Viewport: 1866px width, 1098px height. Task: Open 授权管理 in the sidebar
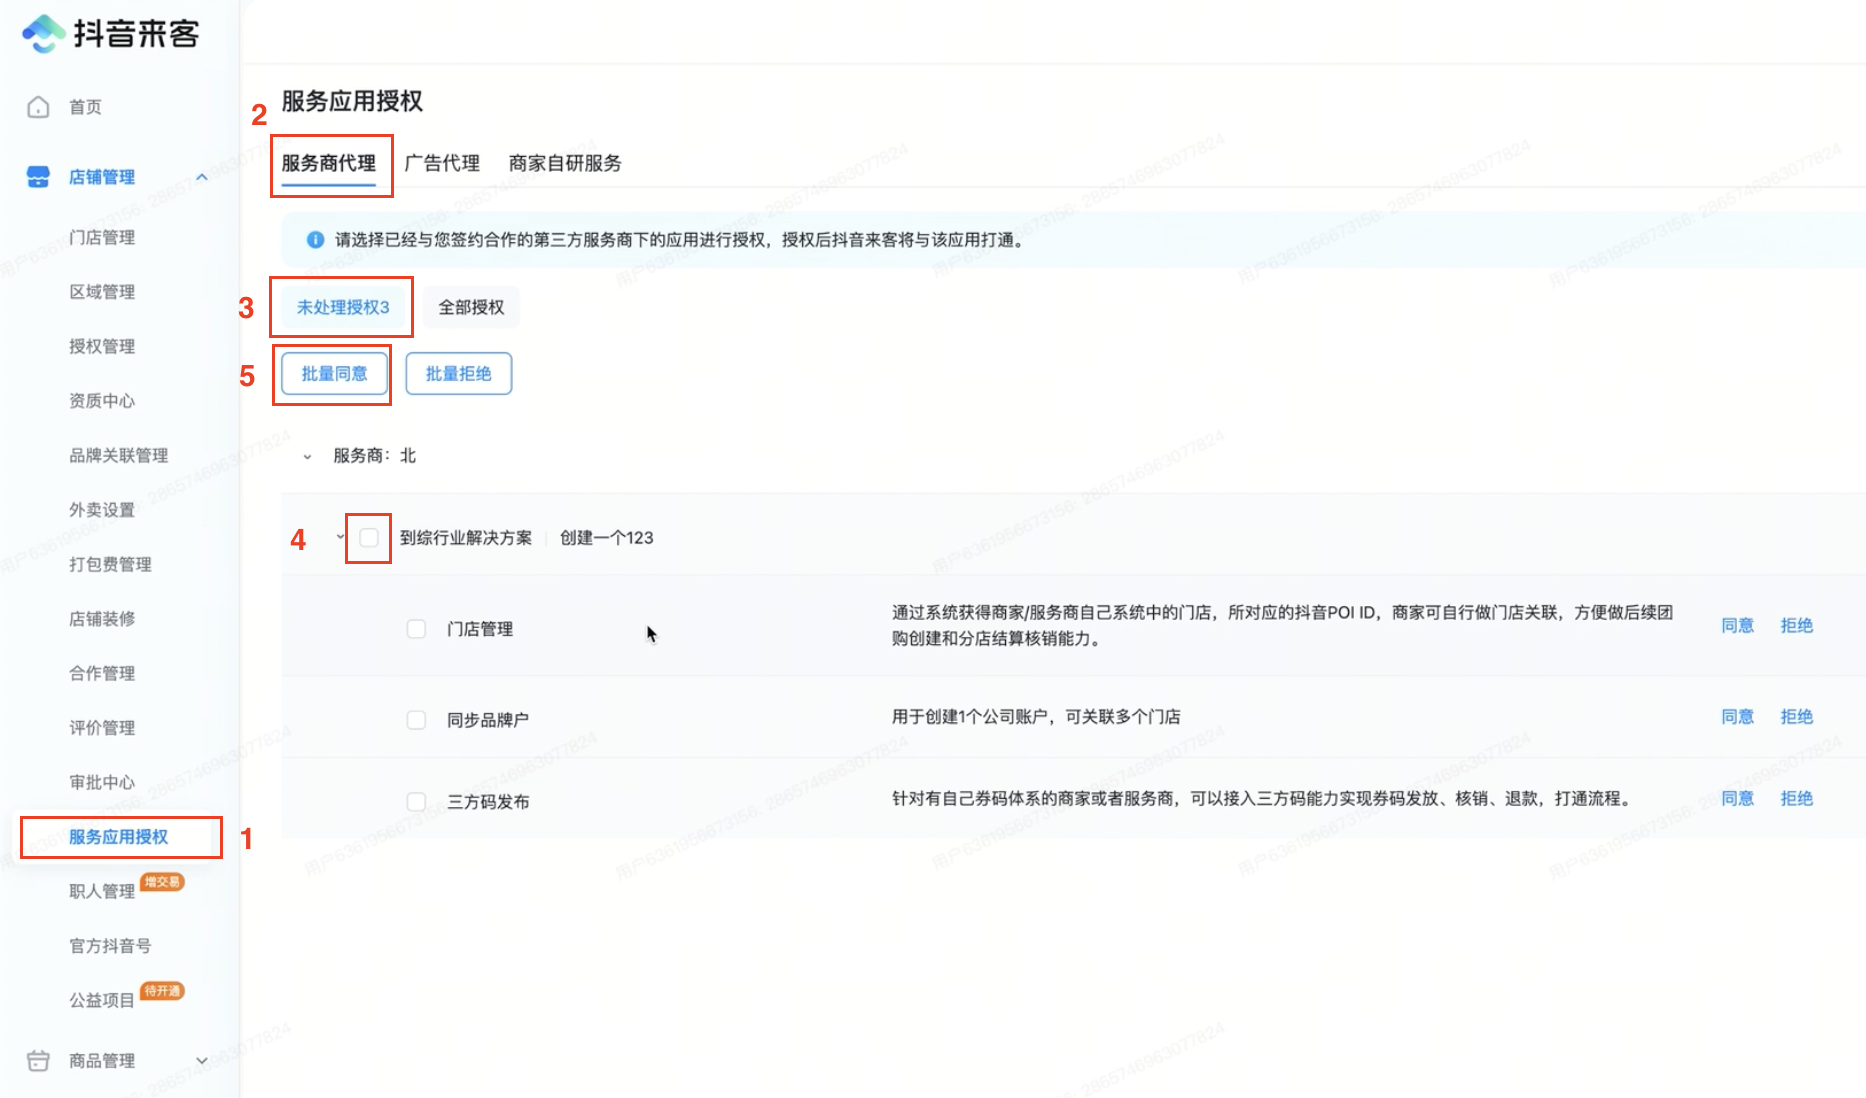pos(102,346)
